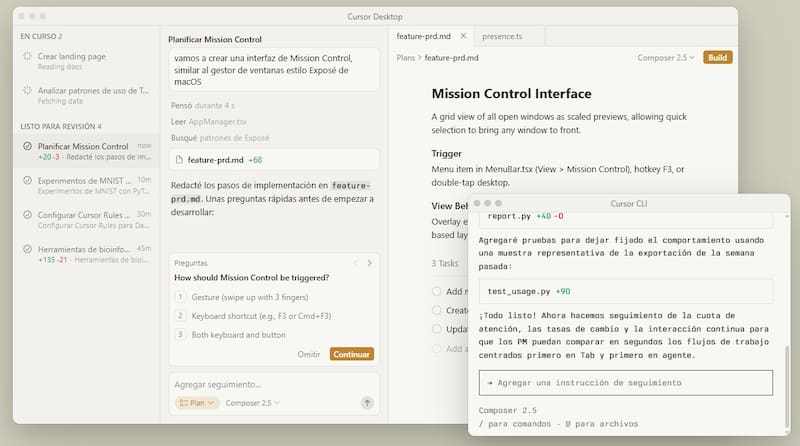Open the feature-prd.md +68 file card in chat
This screenshot has height=446, width=800.
(x=274, y=160)
